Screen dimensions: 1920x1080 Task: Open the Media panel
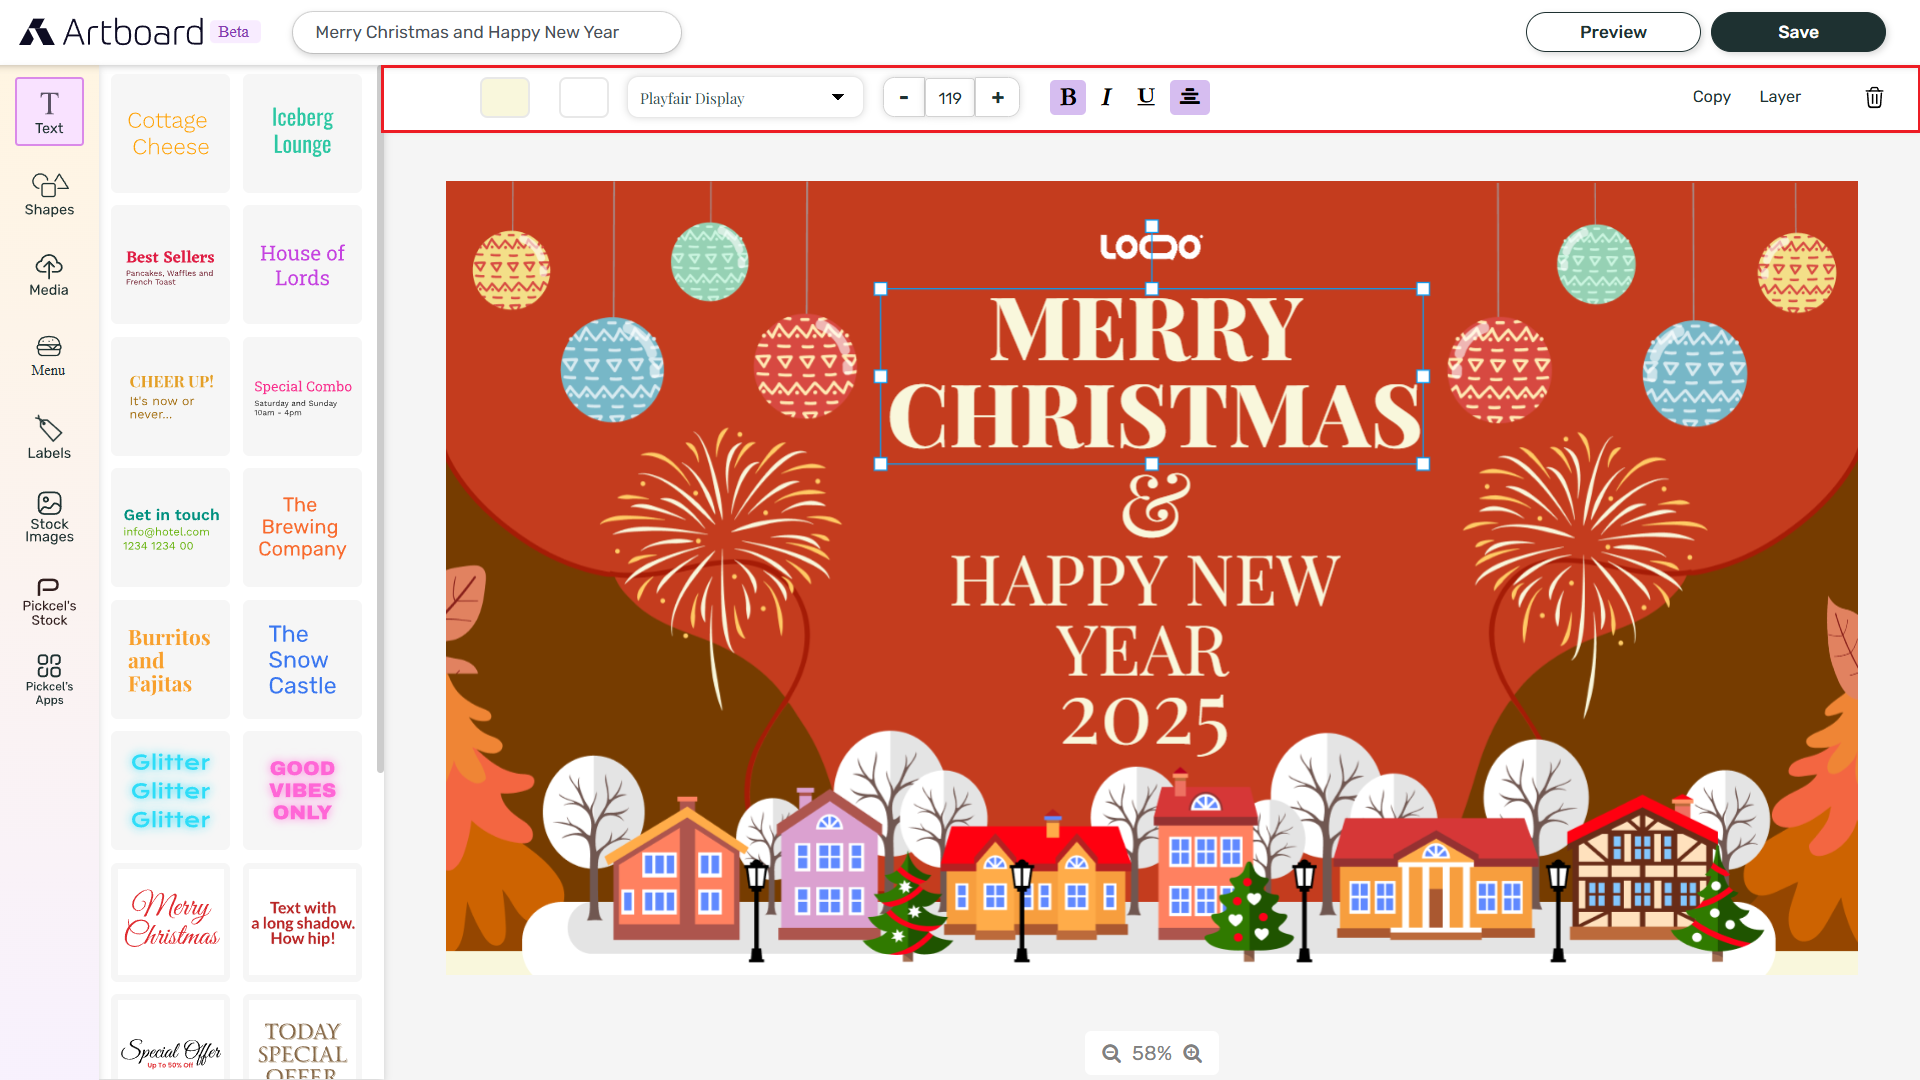click(48, 274)
